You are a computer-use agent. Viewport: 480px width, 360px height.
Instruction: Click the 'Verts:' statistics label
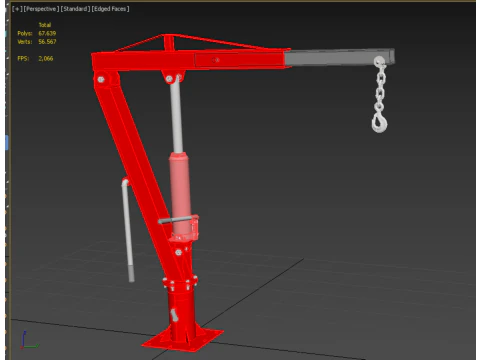point(25,42)
